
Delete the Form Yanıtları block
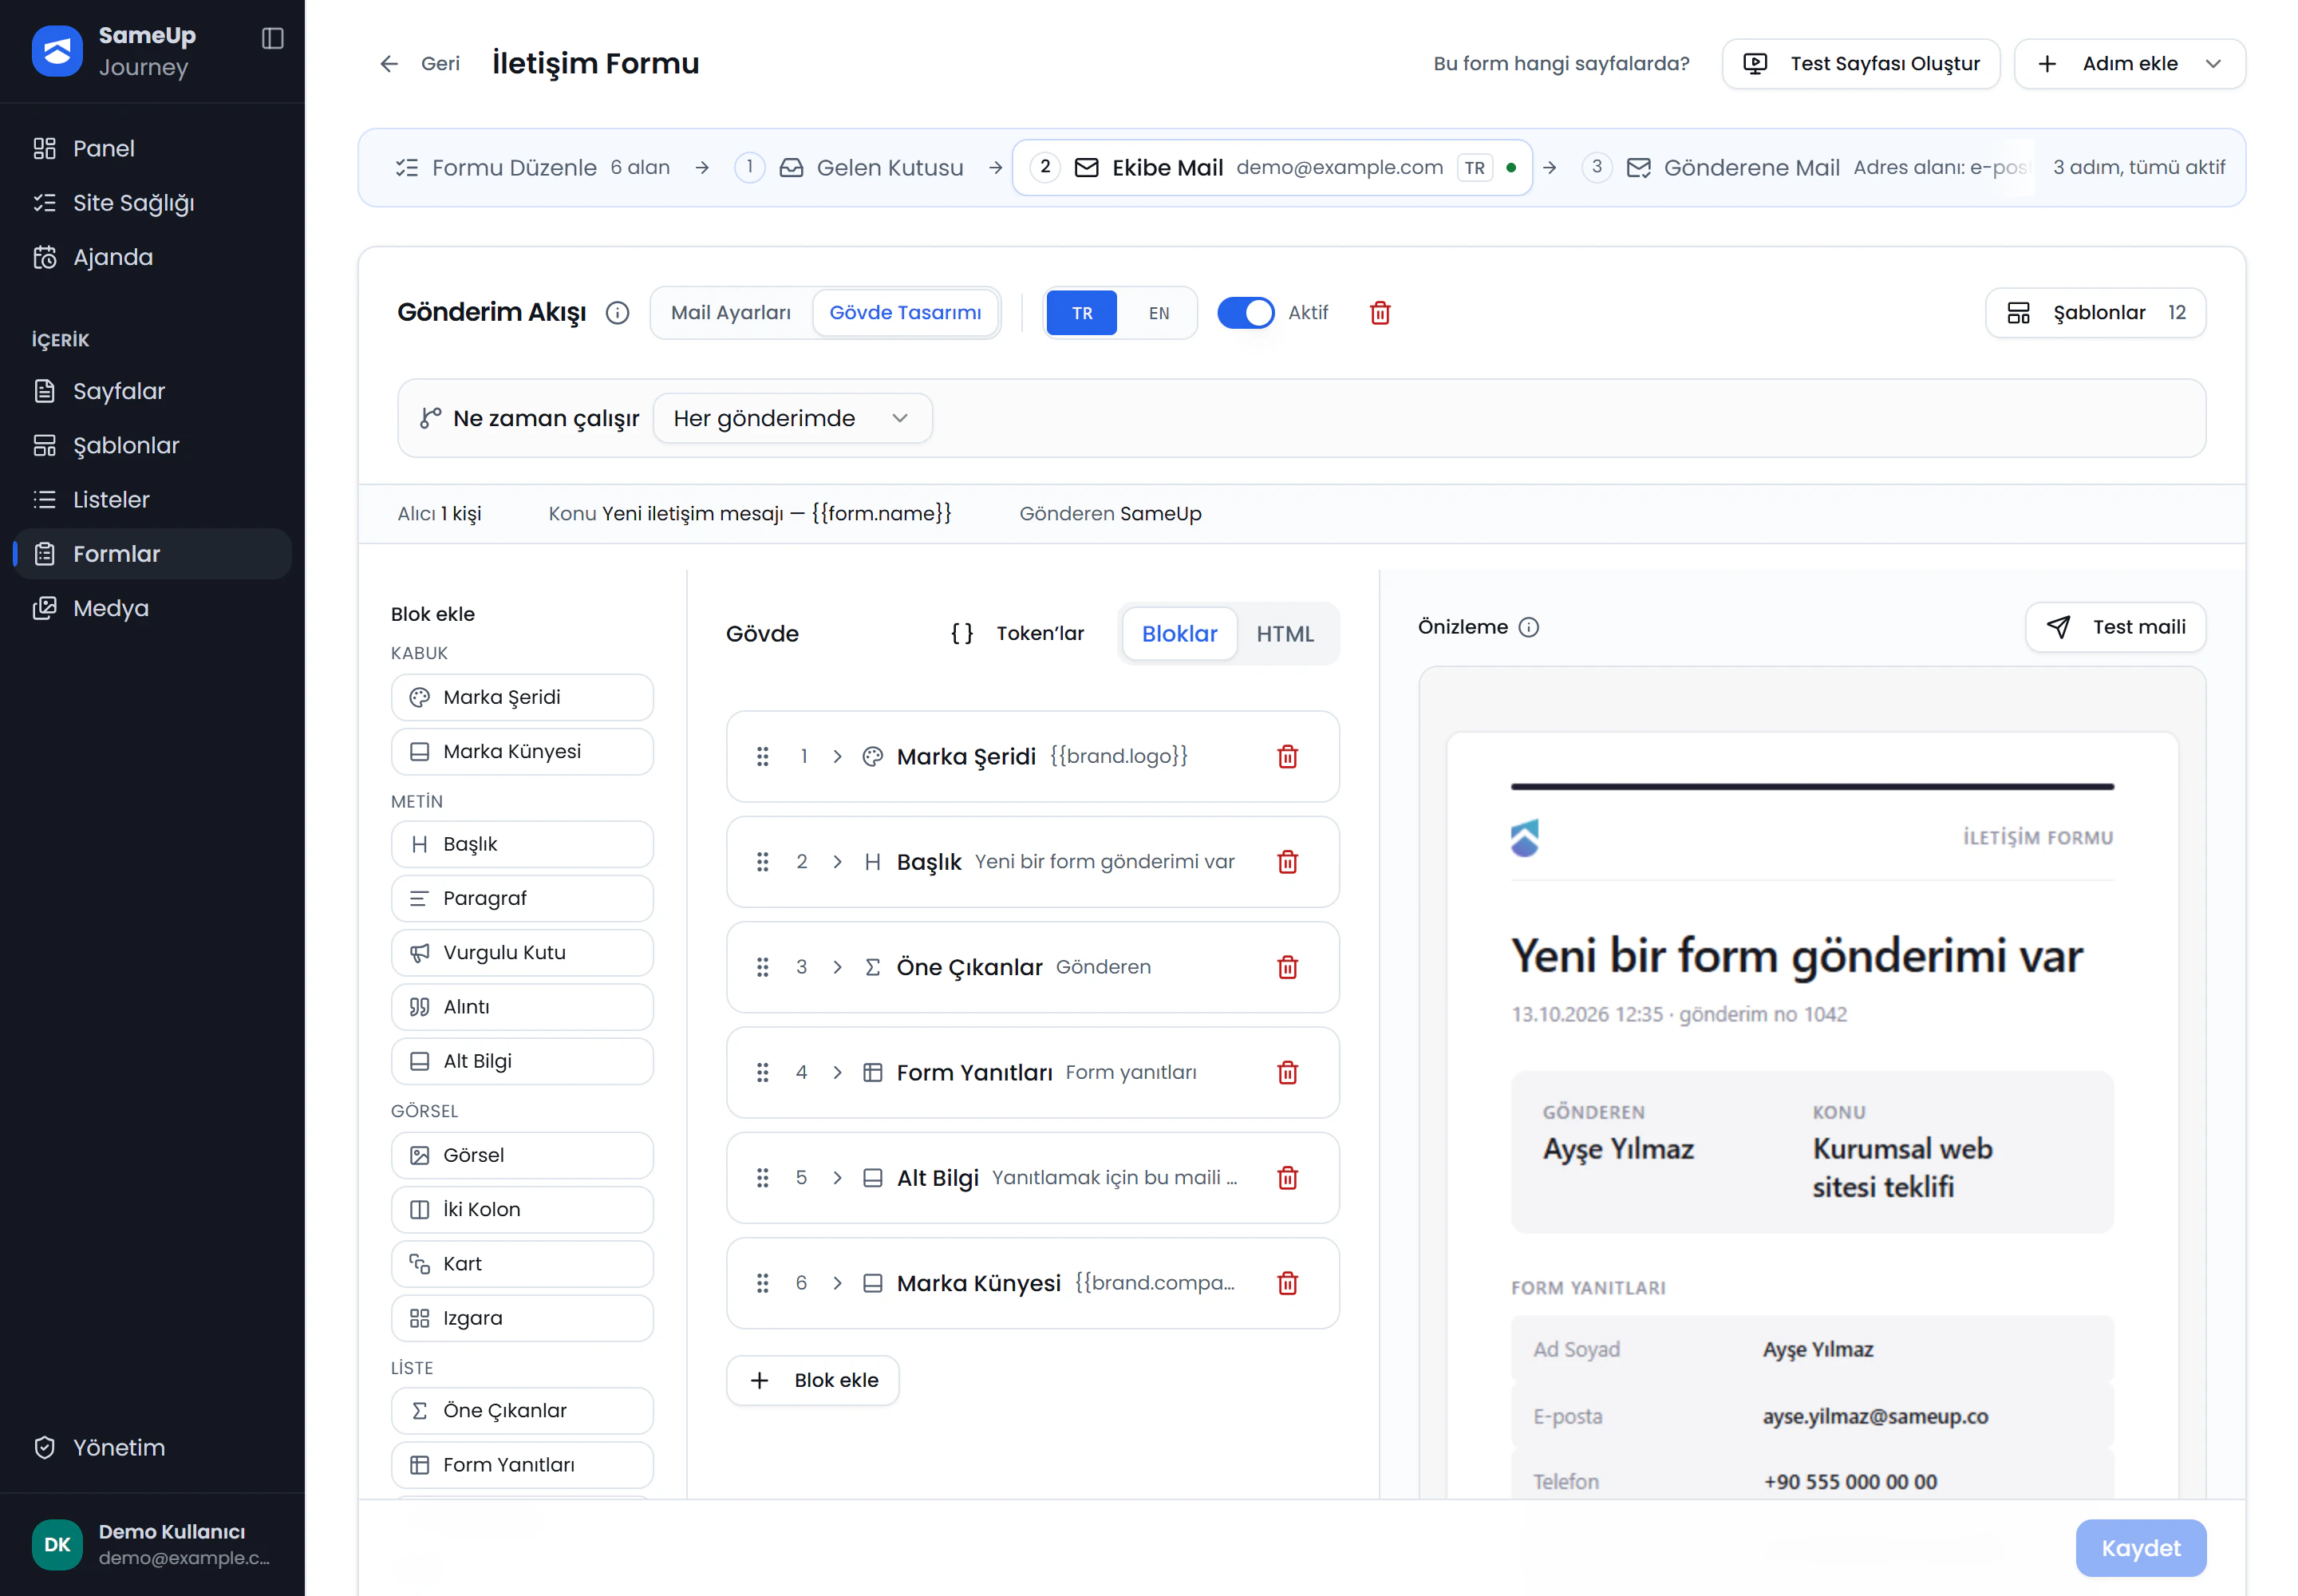1288,1072
